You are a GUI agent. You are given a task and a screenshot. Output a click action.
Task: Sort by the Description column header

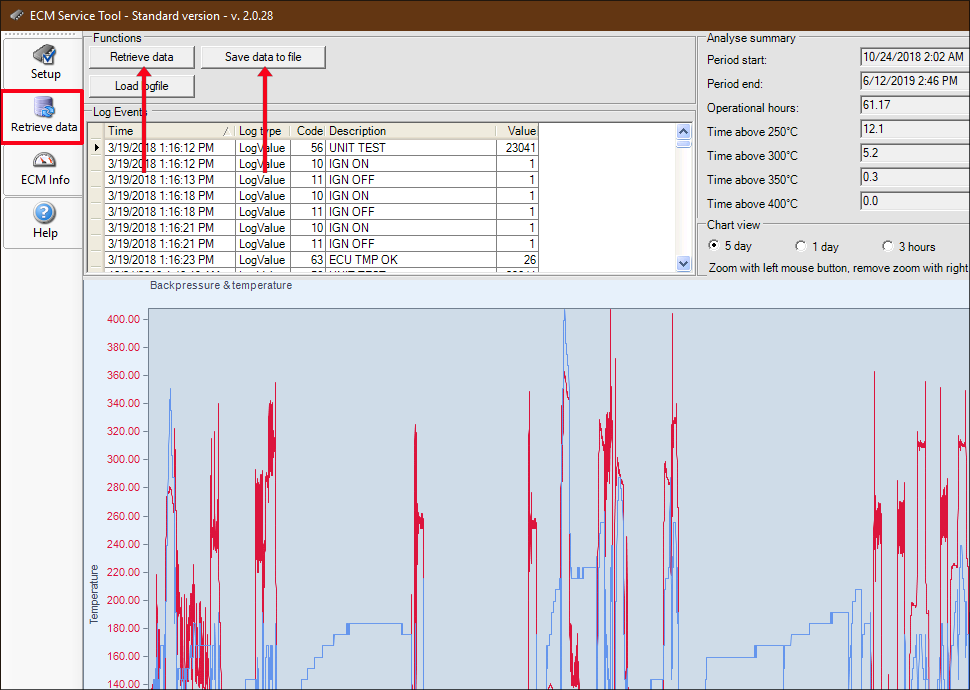411,131
